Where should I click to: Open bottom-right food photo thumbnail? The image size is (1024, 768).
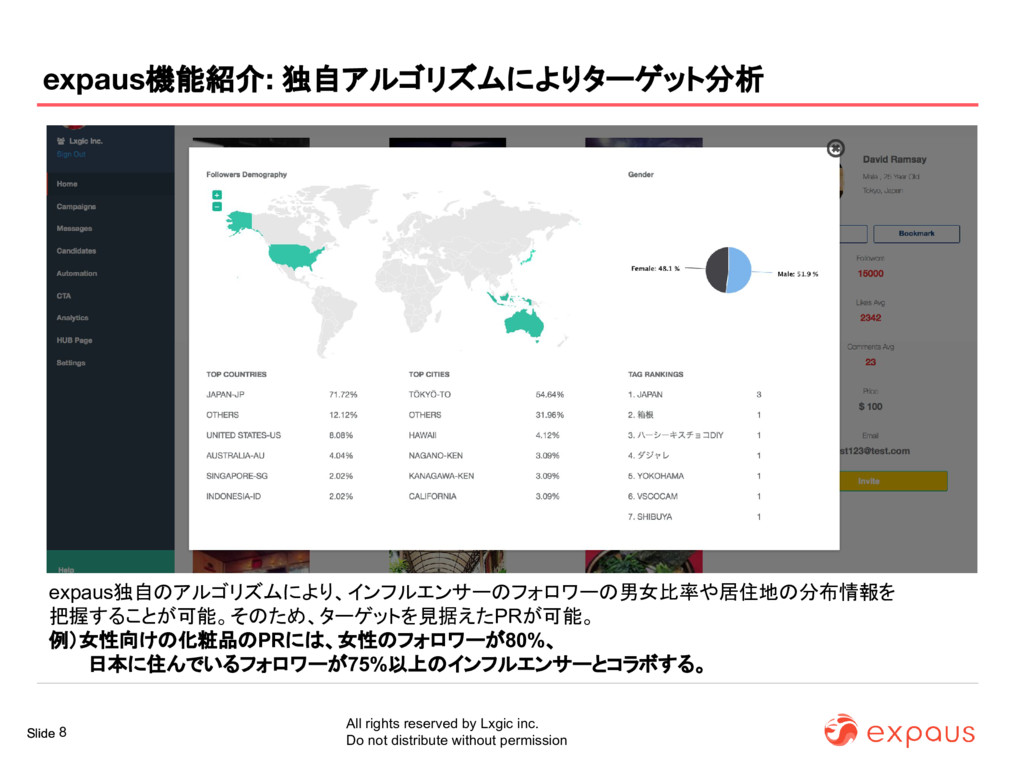(x=644, y=562)
